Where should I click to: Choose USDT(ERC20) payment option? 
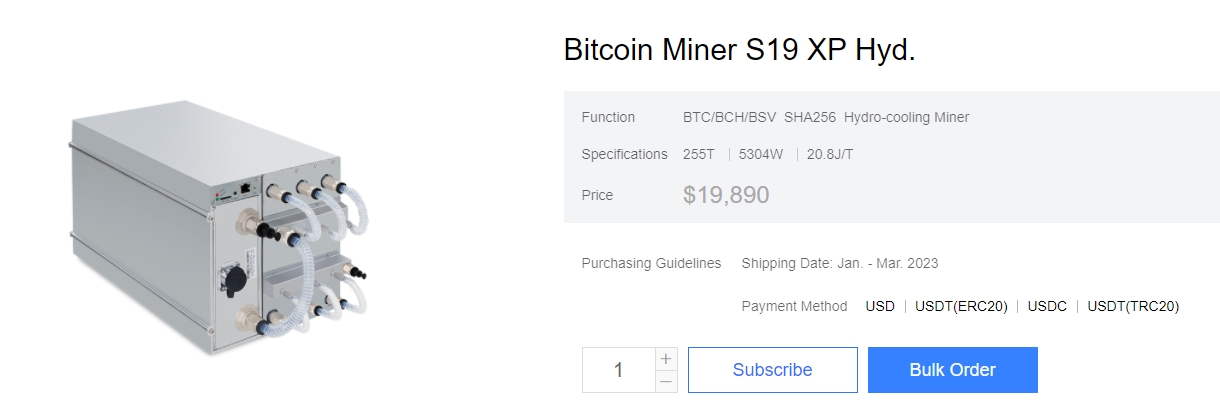coord(961,306)
